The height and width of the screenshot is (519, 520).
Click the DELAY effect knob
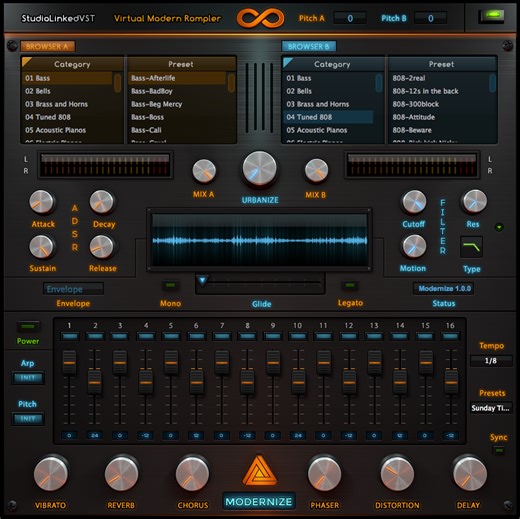469,474
